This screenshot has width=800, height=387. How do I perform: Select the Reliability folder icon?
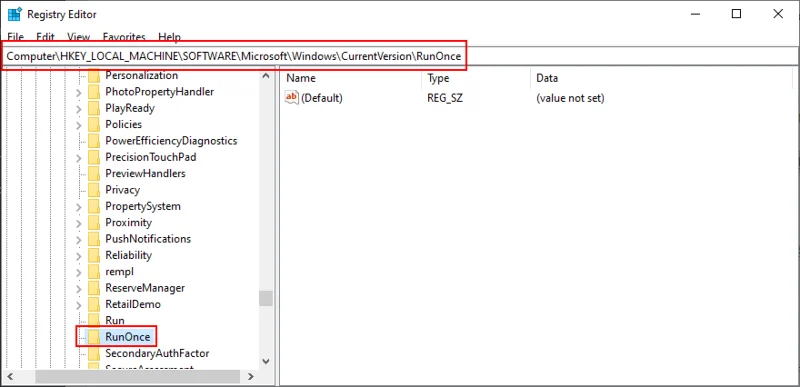[94, 255]
